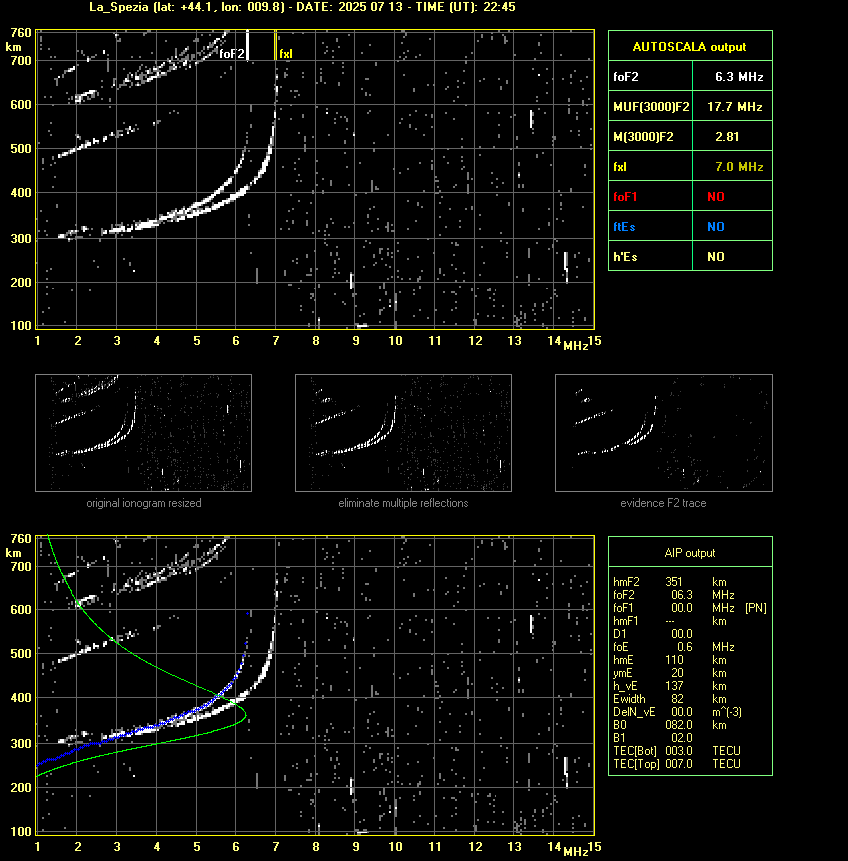The image size is (848, 861).
Task: Select the hmF1 dashes value
Action: [670, 621]
